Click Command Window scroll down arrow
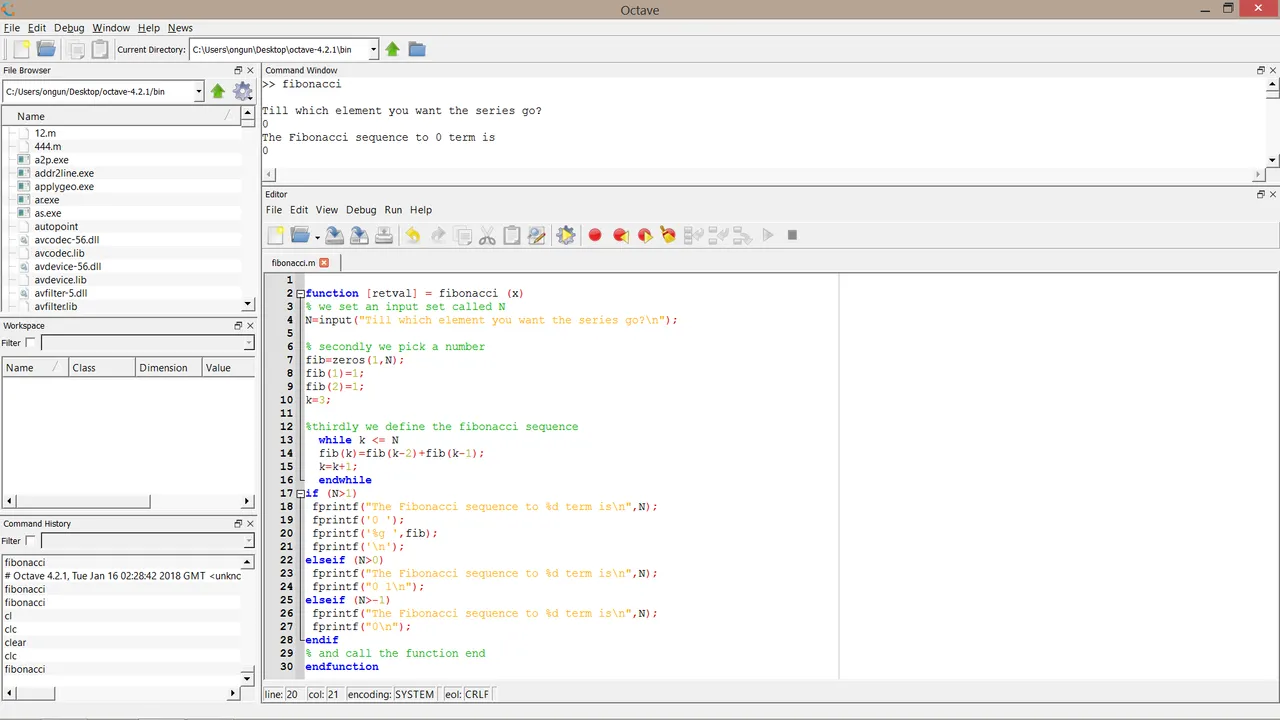 1272,160
